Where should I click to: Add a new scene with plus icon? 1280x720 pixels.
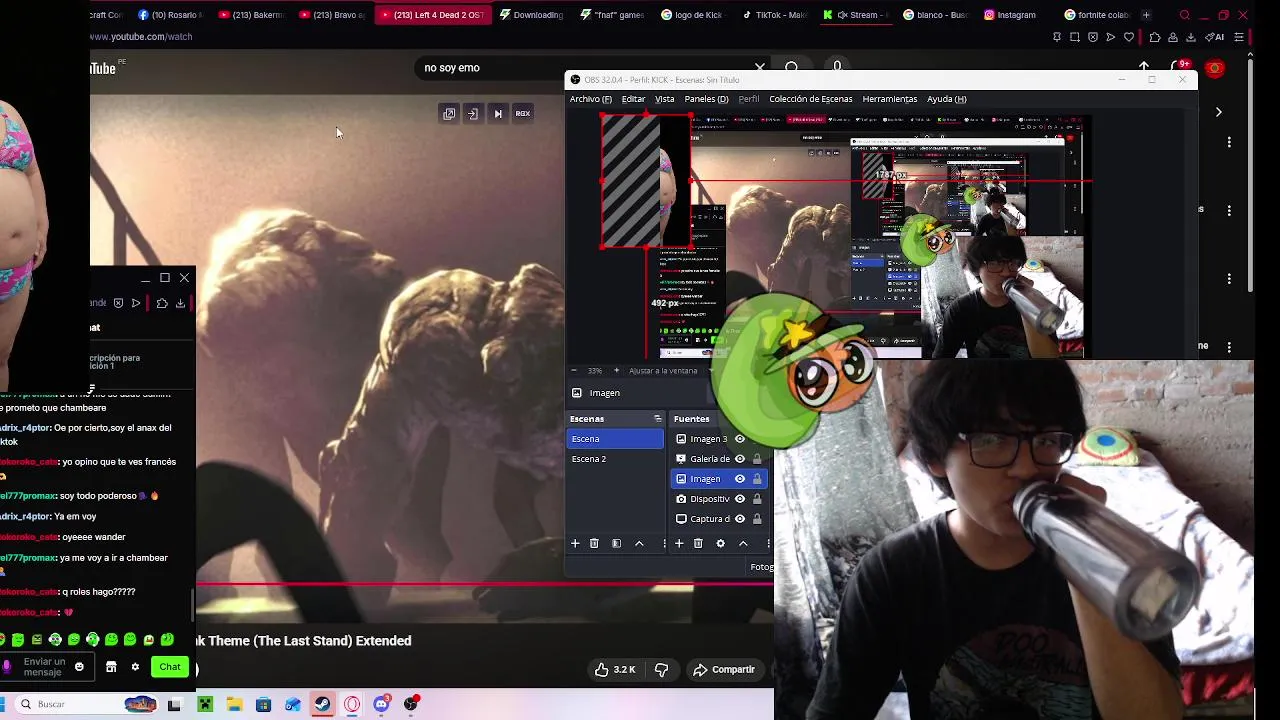[575, 543]
